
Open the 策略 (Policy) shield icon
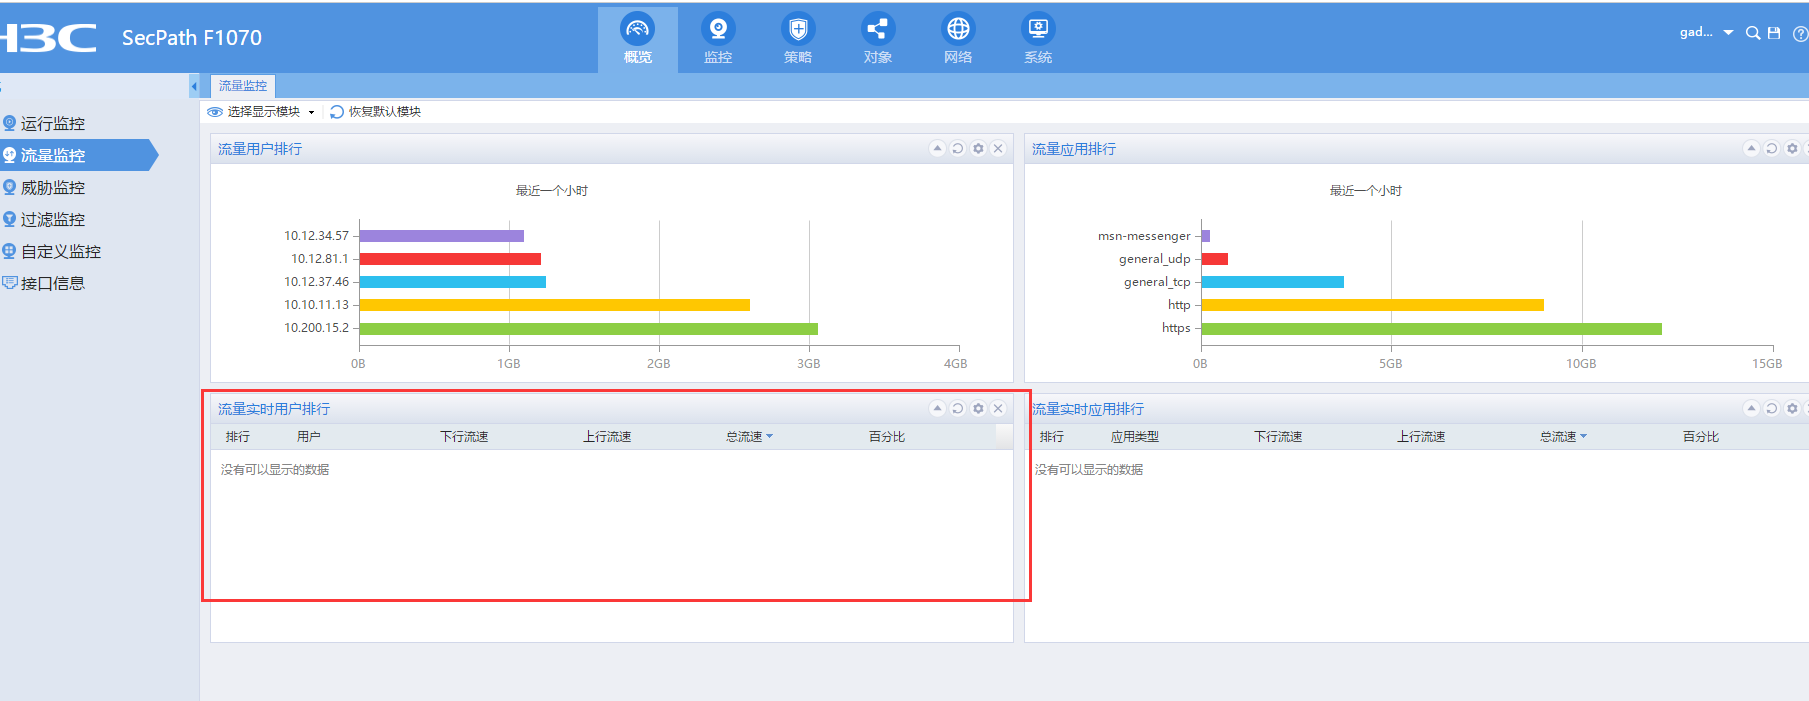click(797, 38)
